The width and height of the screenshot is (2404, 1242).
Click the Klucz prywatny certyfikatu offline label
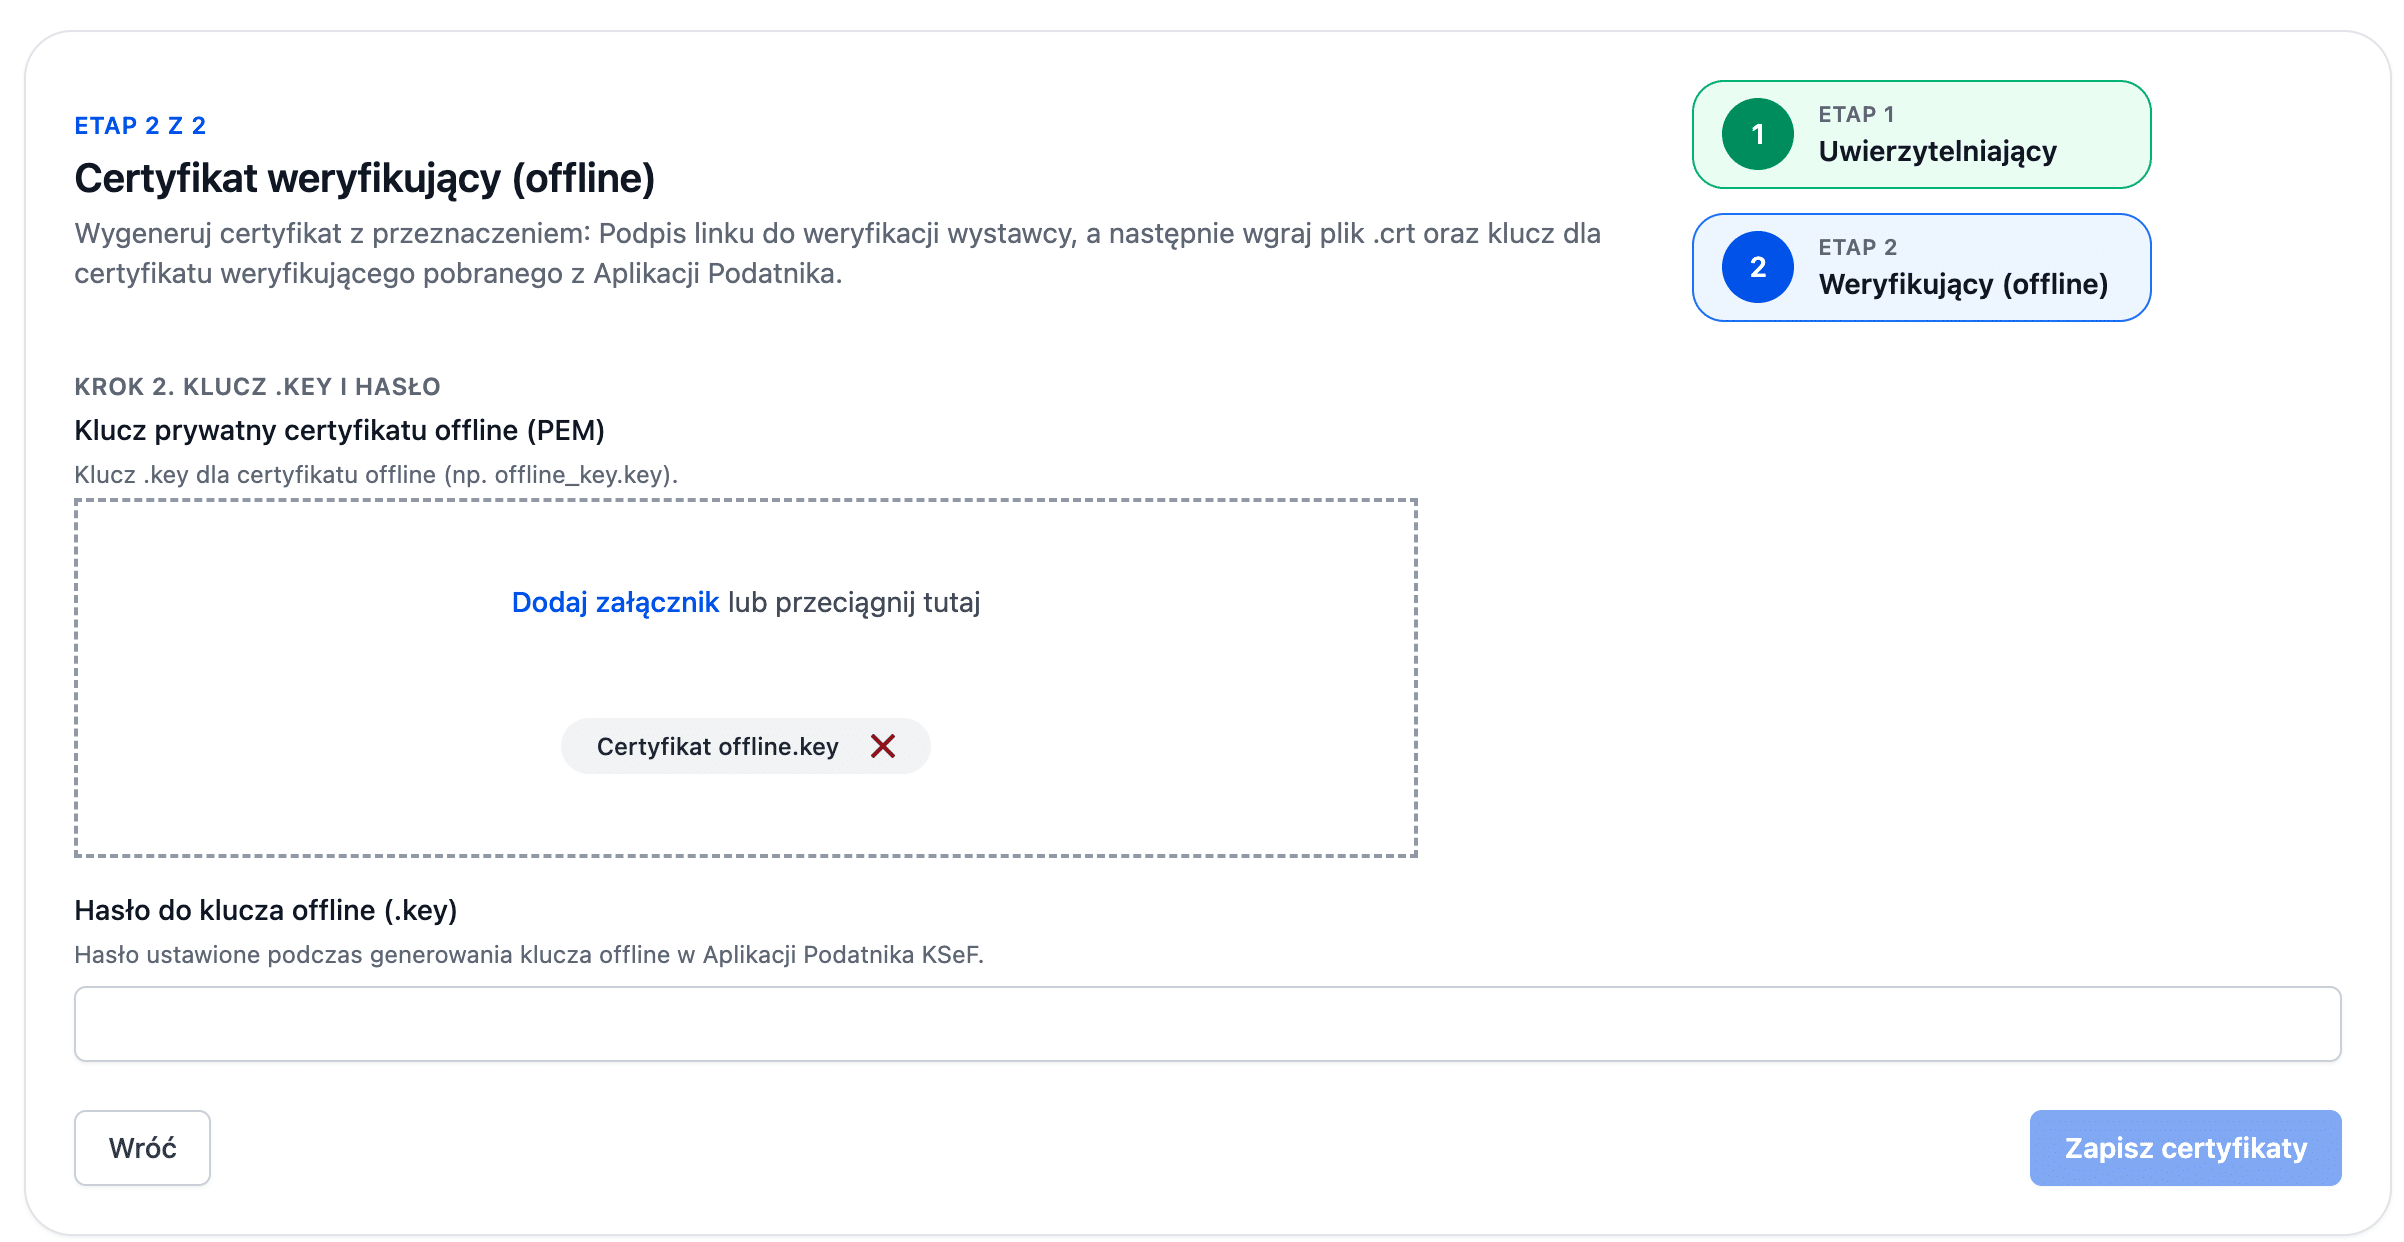[339, 430]
